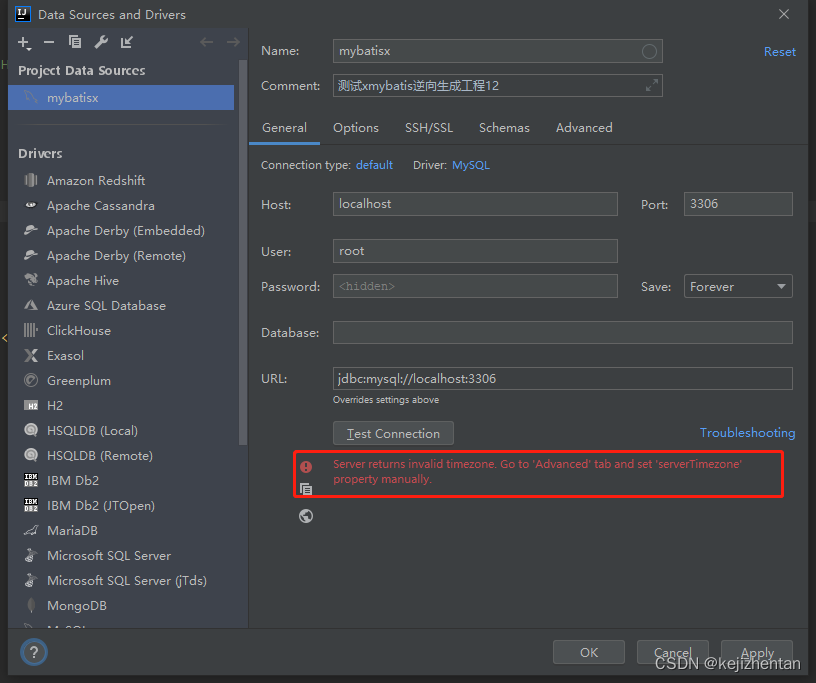Screen dimensions: 816x683
Task: Change connection type via default link
Action: coord(374,165)
